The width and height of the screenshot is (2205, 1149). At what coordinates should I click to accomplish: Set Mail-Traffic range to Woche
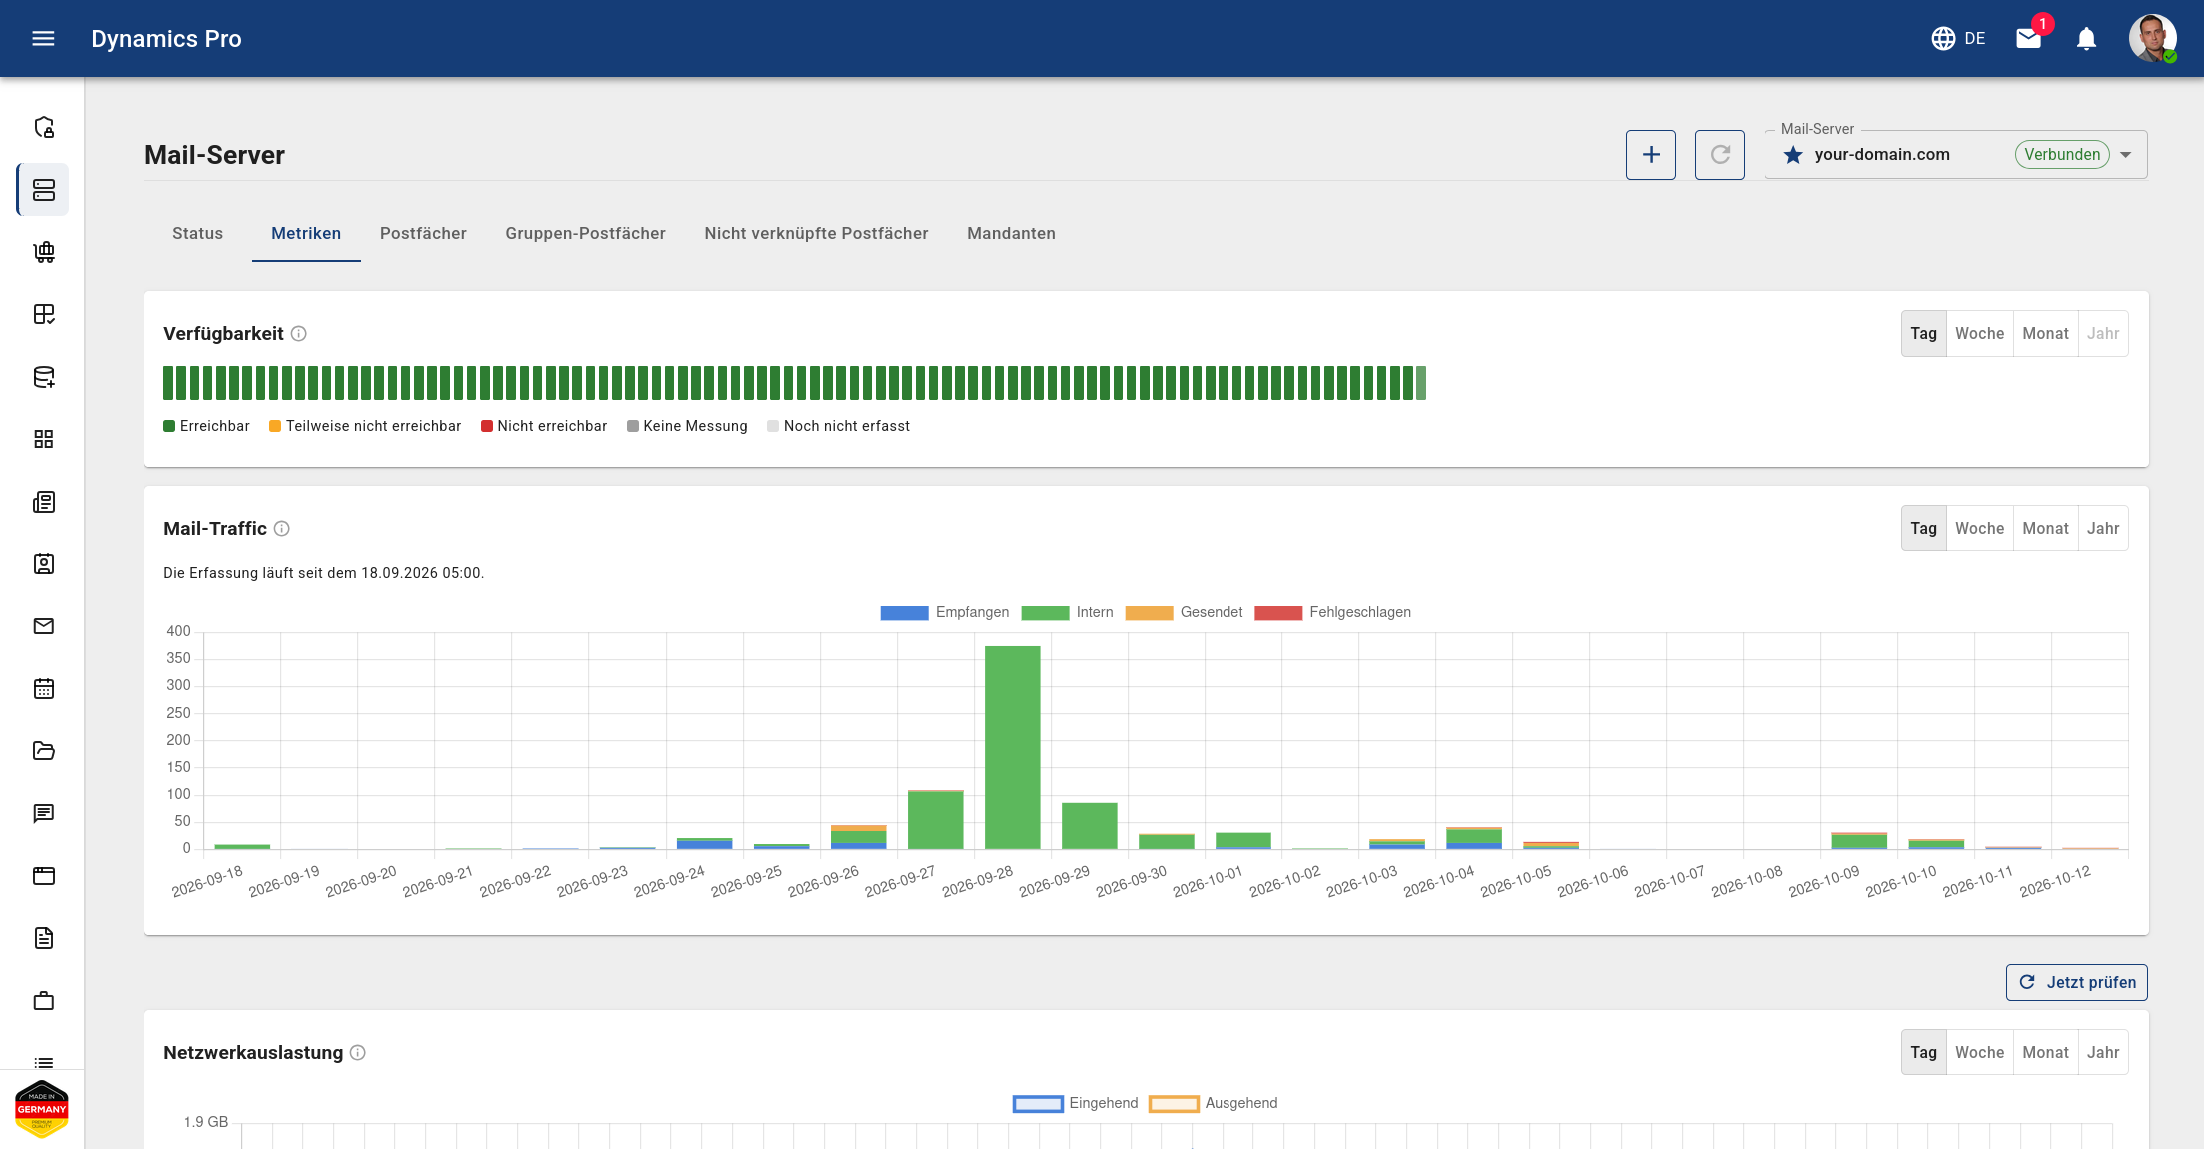tap(1979, 528)
